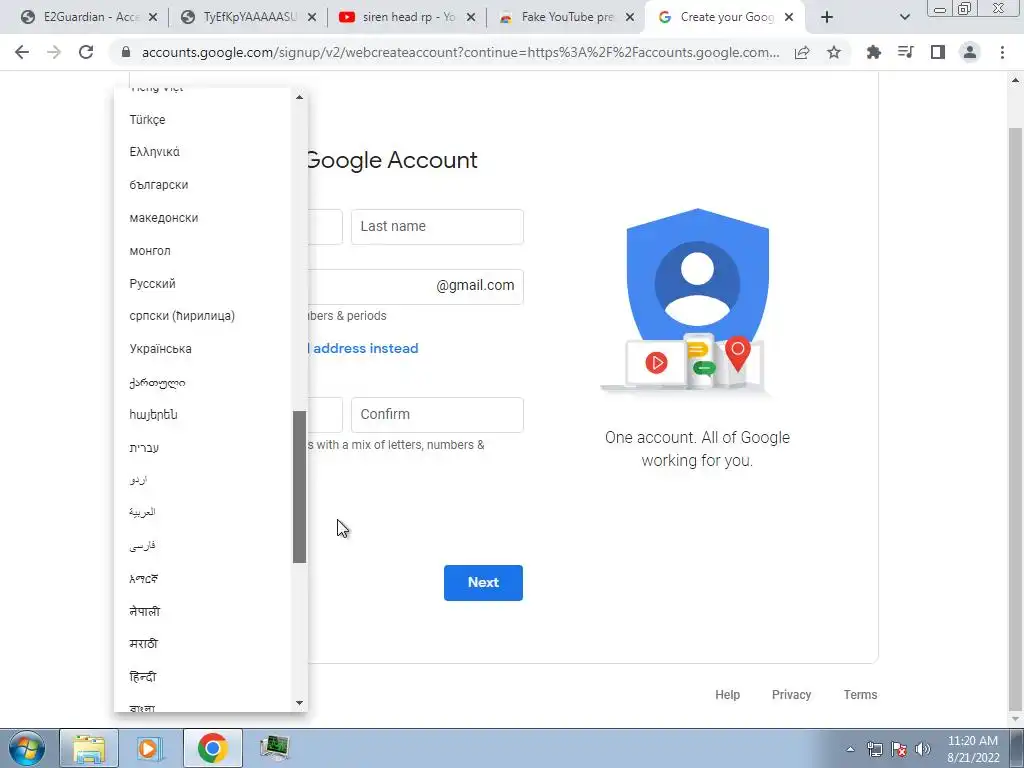Viewport: 1024px width, 768px height.
Task: Open the monitor app taskbar icon
Action: coord(274,748)
